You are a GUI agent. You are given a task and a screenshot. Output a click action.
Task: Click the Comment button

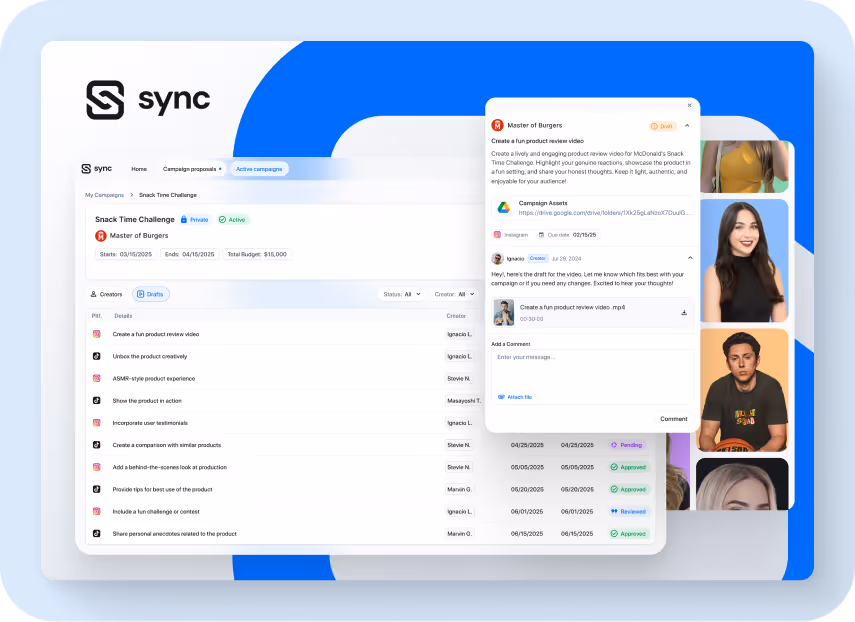673,419
